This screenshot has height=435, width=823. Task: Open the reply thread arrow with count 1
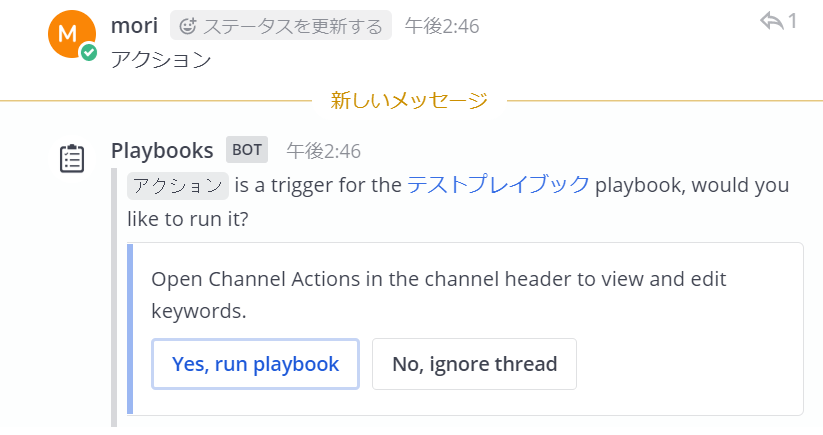click(x=778, y=21)
